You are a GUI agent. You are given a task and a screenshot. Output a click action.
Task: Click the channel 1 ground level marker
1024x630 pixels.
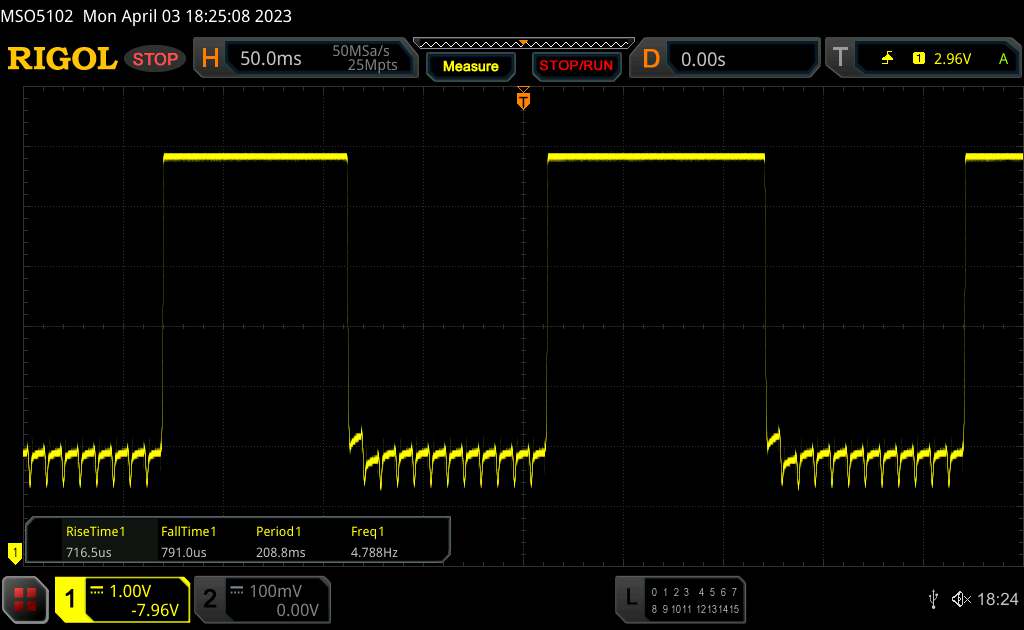(x=14, y=551)
